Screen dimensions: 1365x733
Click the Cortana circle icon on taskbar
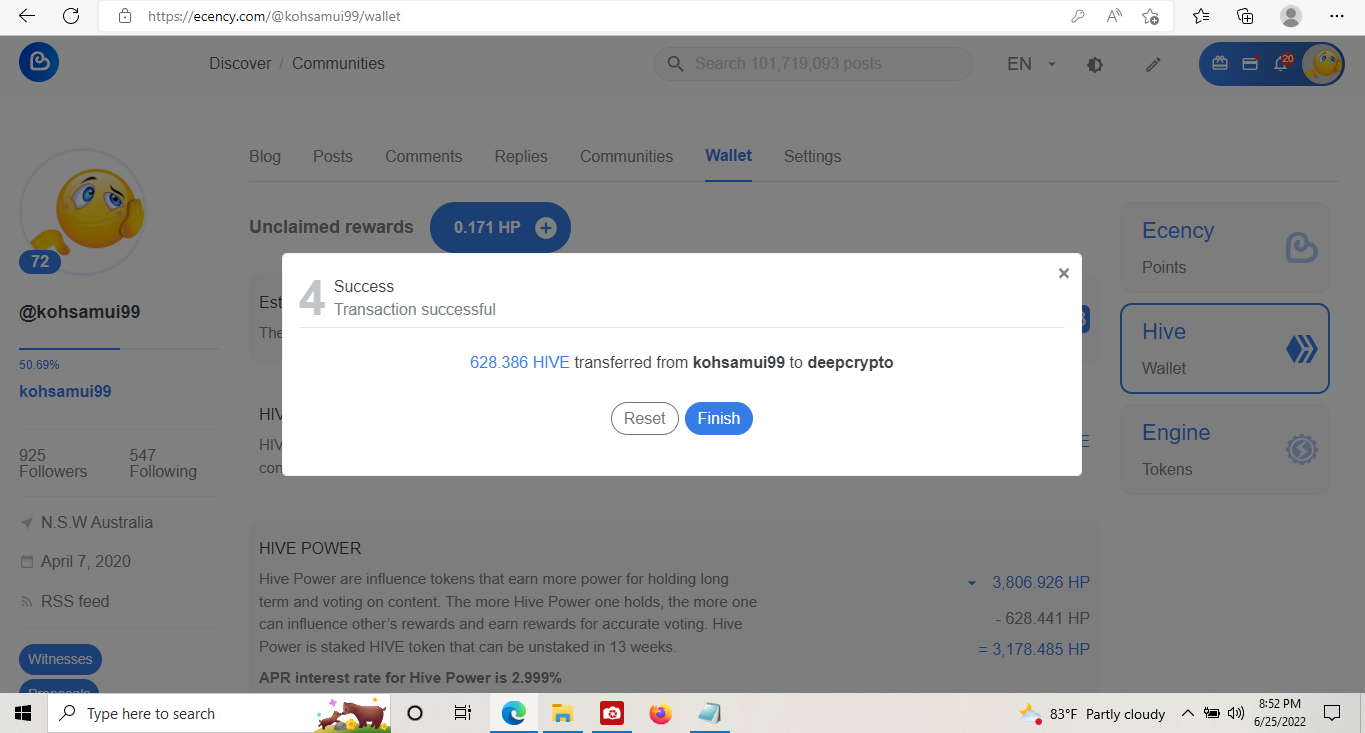(x=415, y=713)
